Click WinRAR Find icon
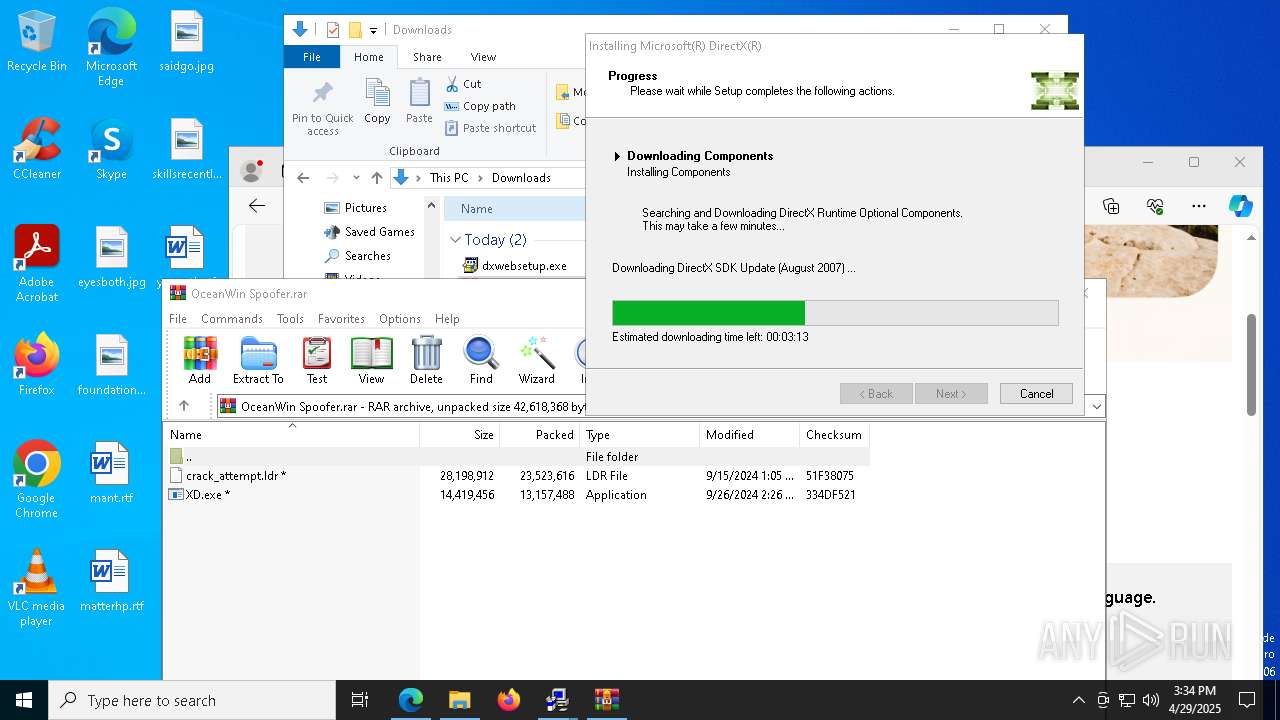This screenshot has width=1280, height=720. 481,360
